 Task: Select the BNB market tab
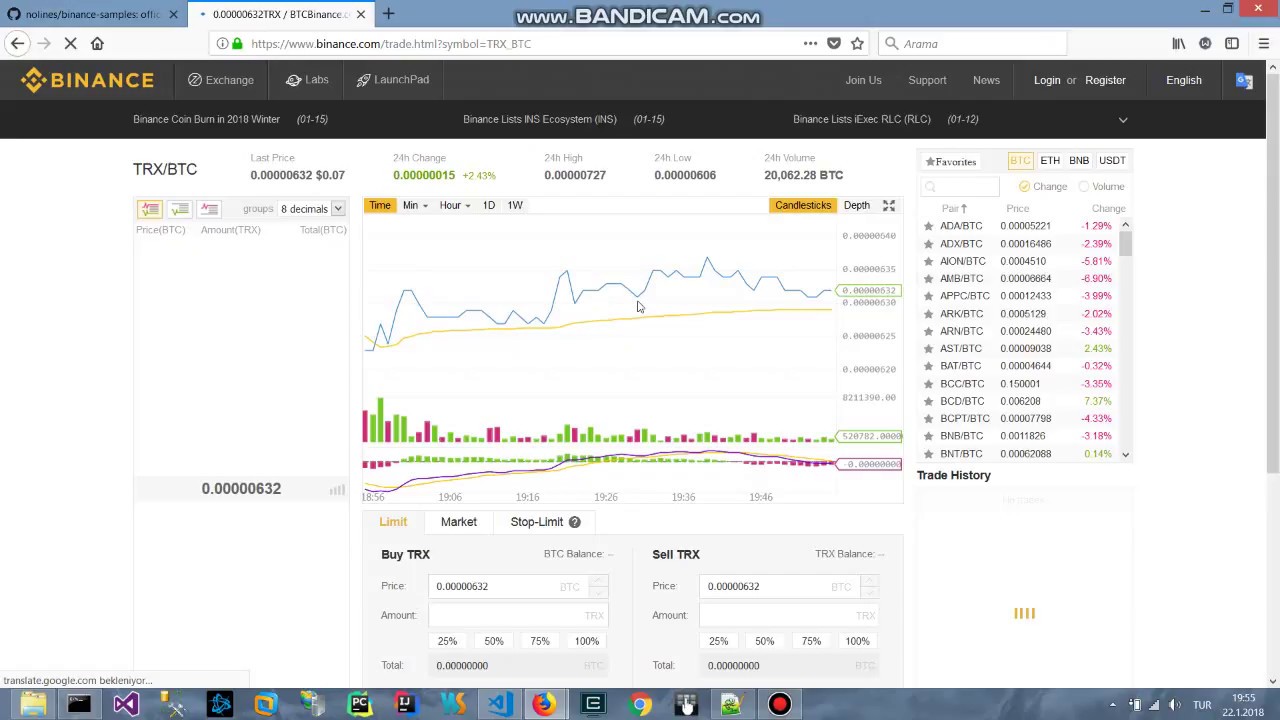1079,160
